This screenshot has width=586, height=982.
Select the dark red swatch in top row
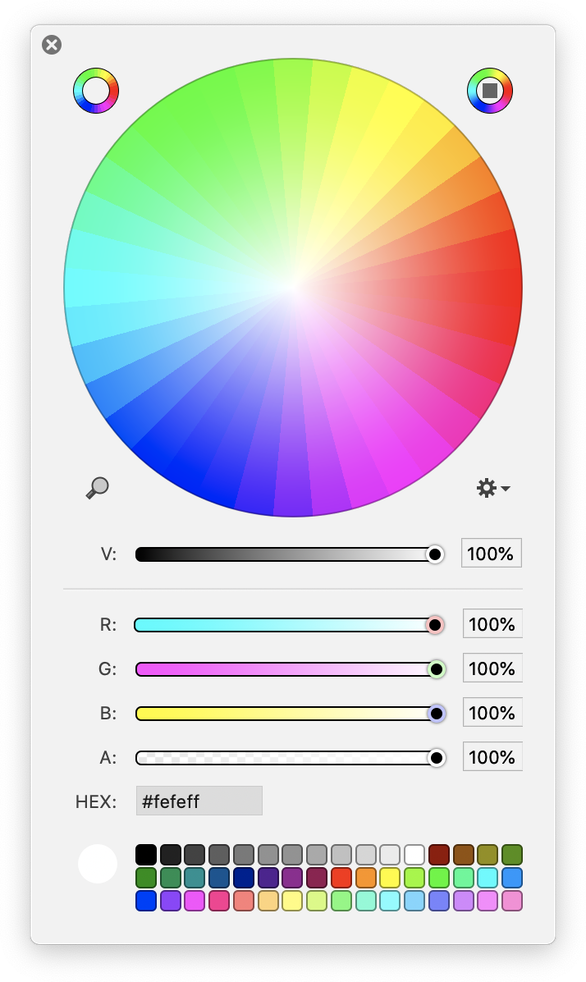click(x=439, y=855)
